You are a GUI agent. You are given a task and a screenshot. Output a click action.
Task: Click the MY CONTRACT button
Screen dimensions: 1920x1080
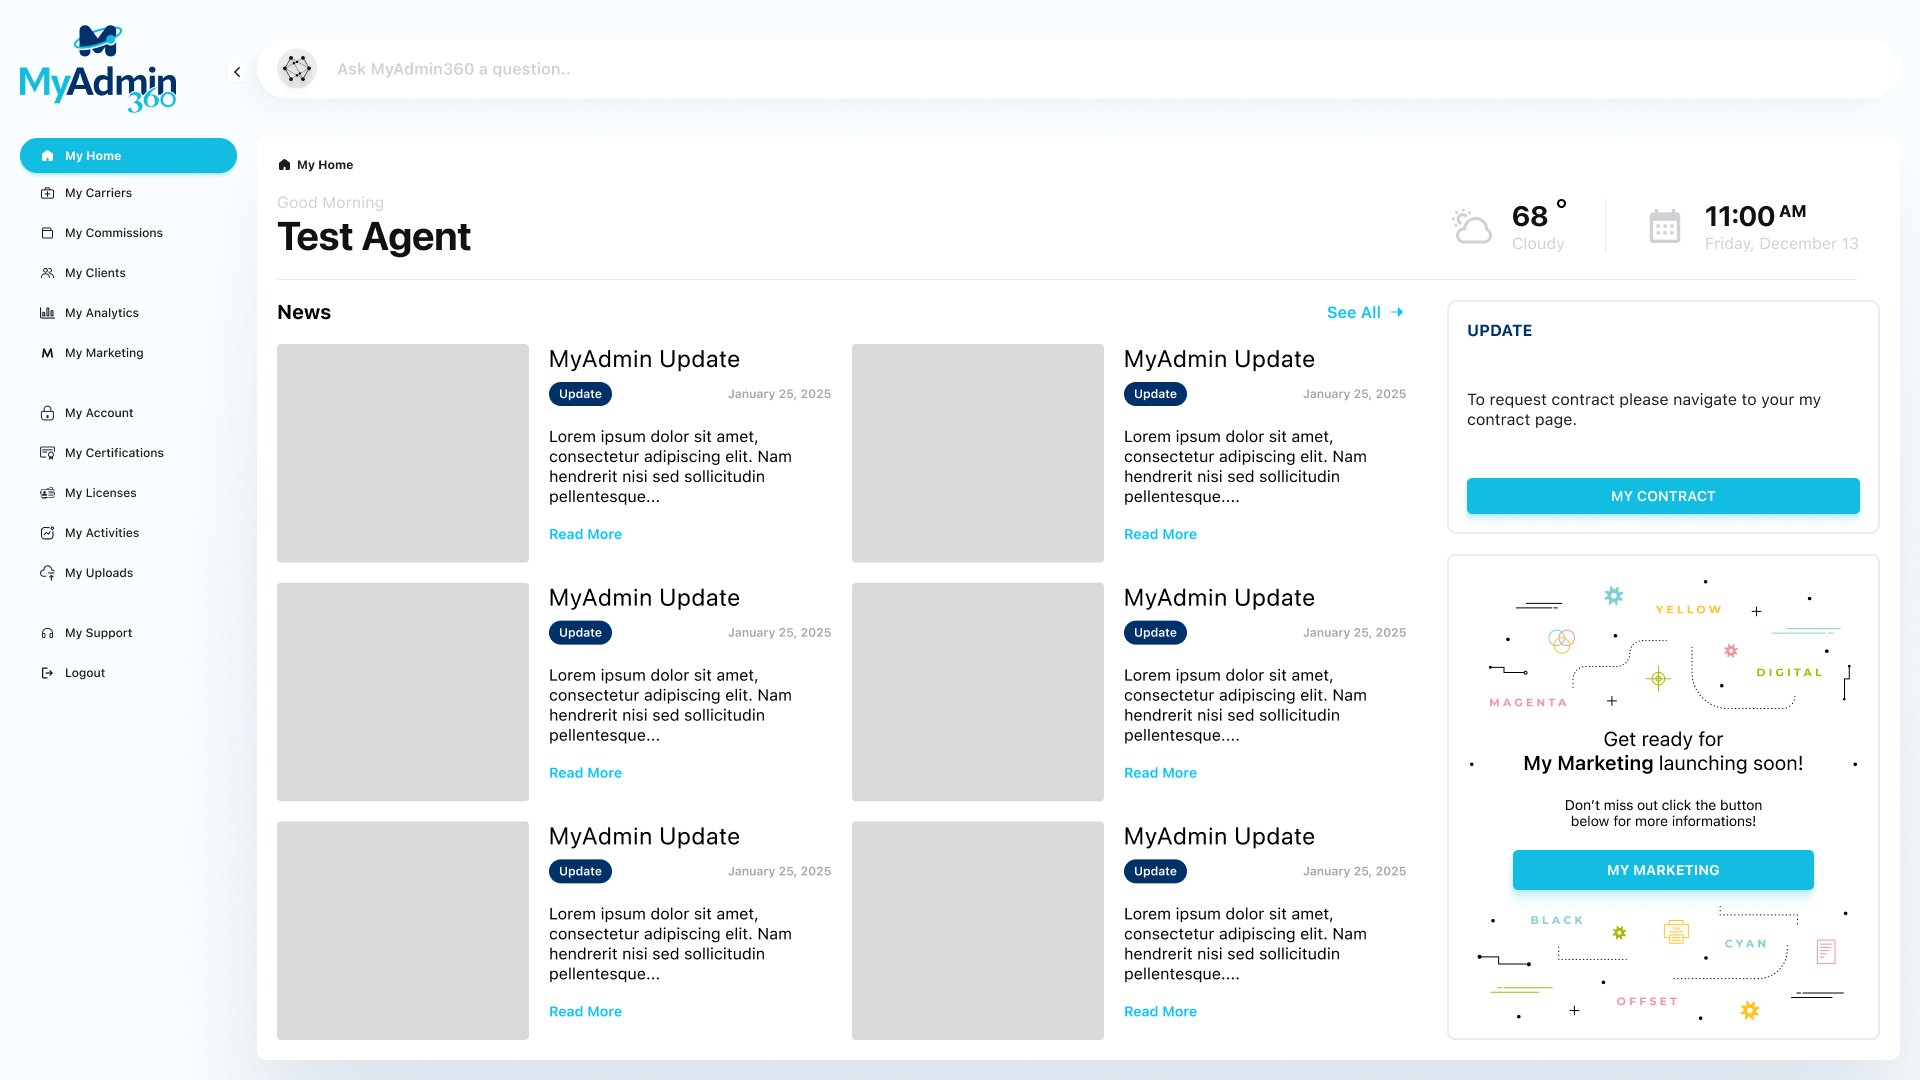(x=1663, y=496)
